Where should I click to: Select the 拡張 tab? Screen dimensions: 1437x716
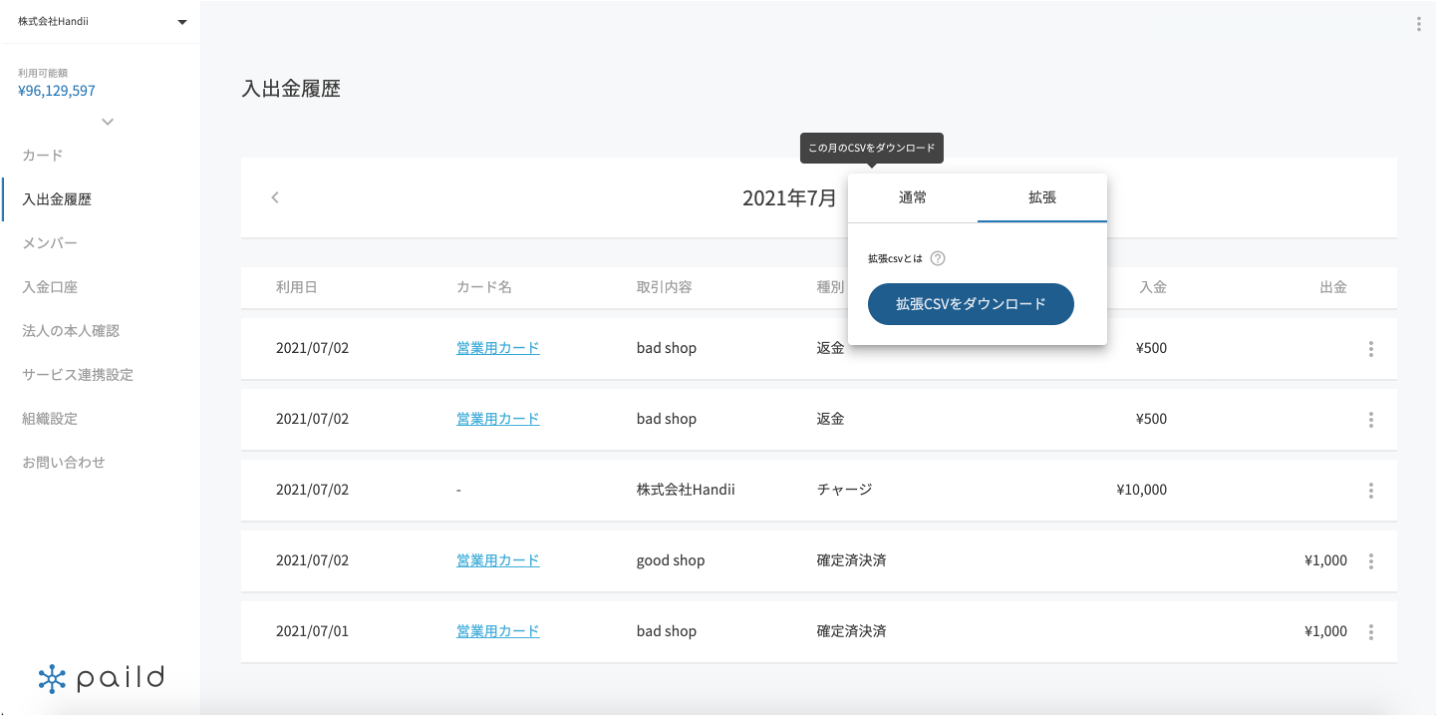pyautogui.click(x=1042, y=198)
